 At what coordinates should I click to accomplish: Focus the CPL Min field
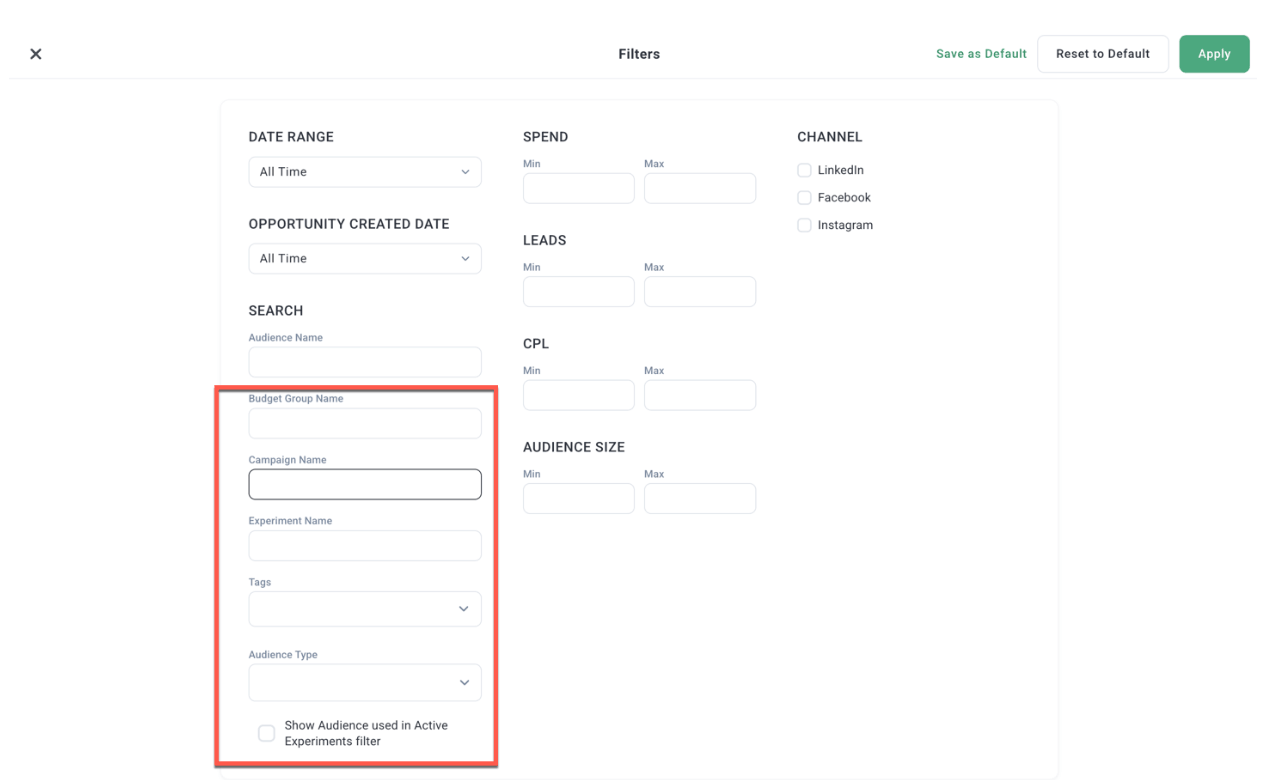point(578,394)
